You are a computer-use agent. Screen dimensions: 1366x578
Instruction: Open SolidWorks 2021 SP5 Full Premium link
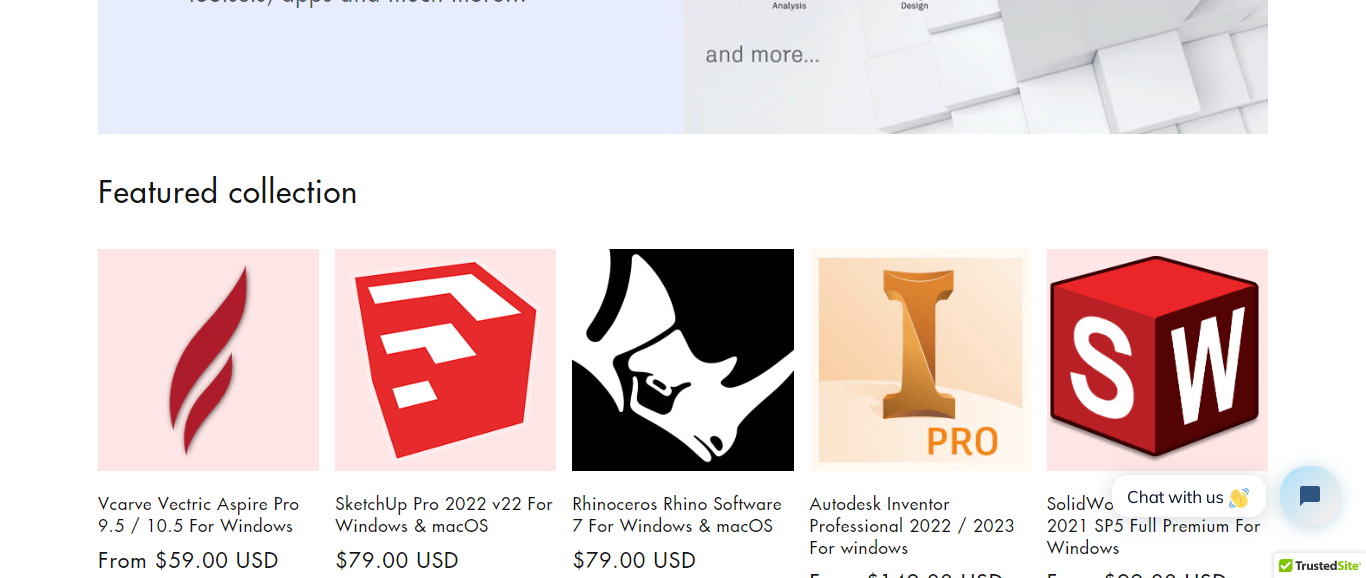point(1154,525)
